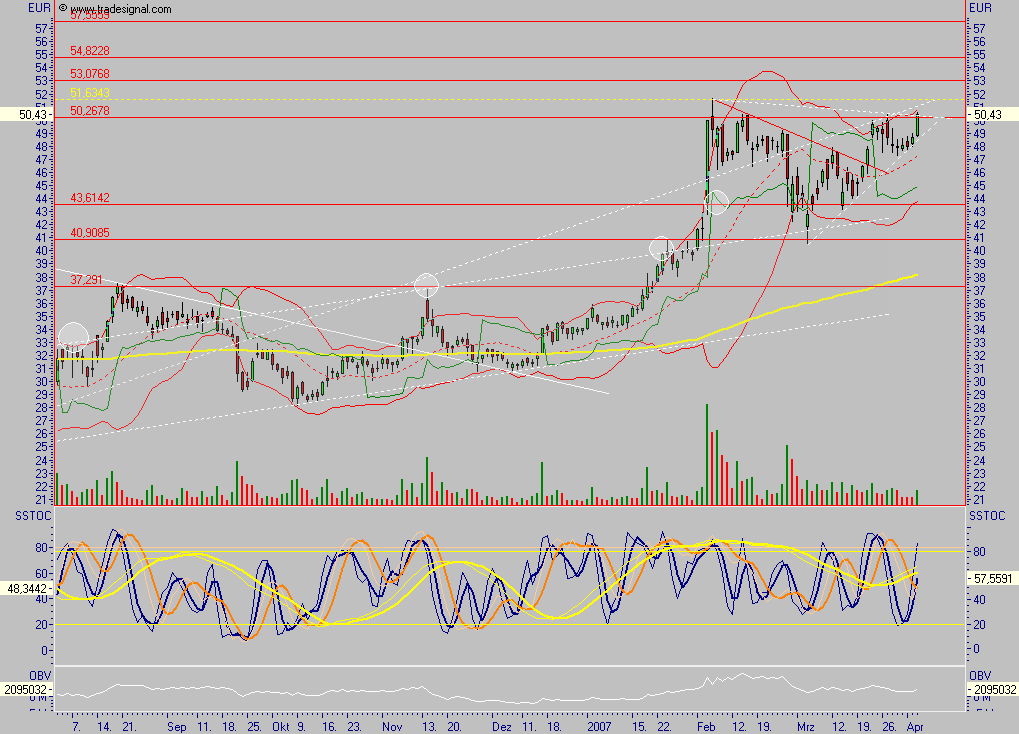
Task: Click the left 50,43 current price tag
Action: 26,114
